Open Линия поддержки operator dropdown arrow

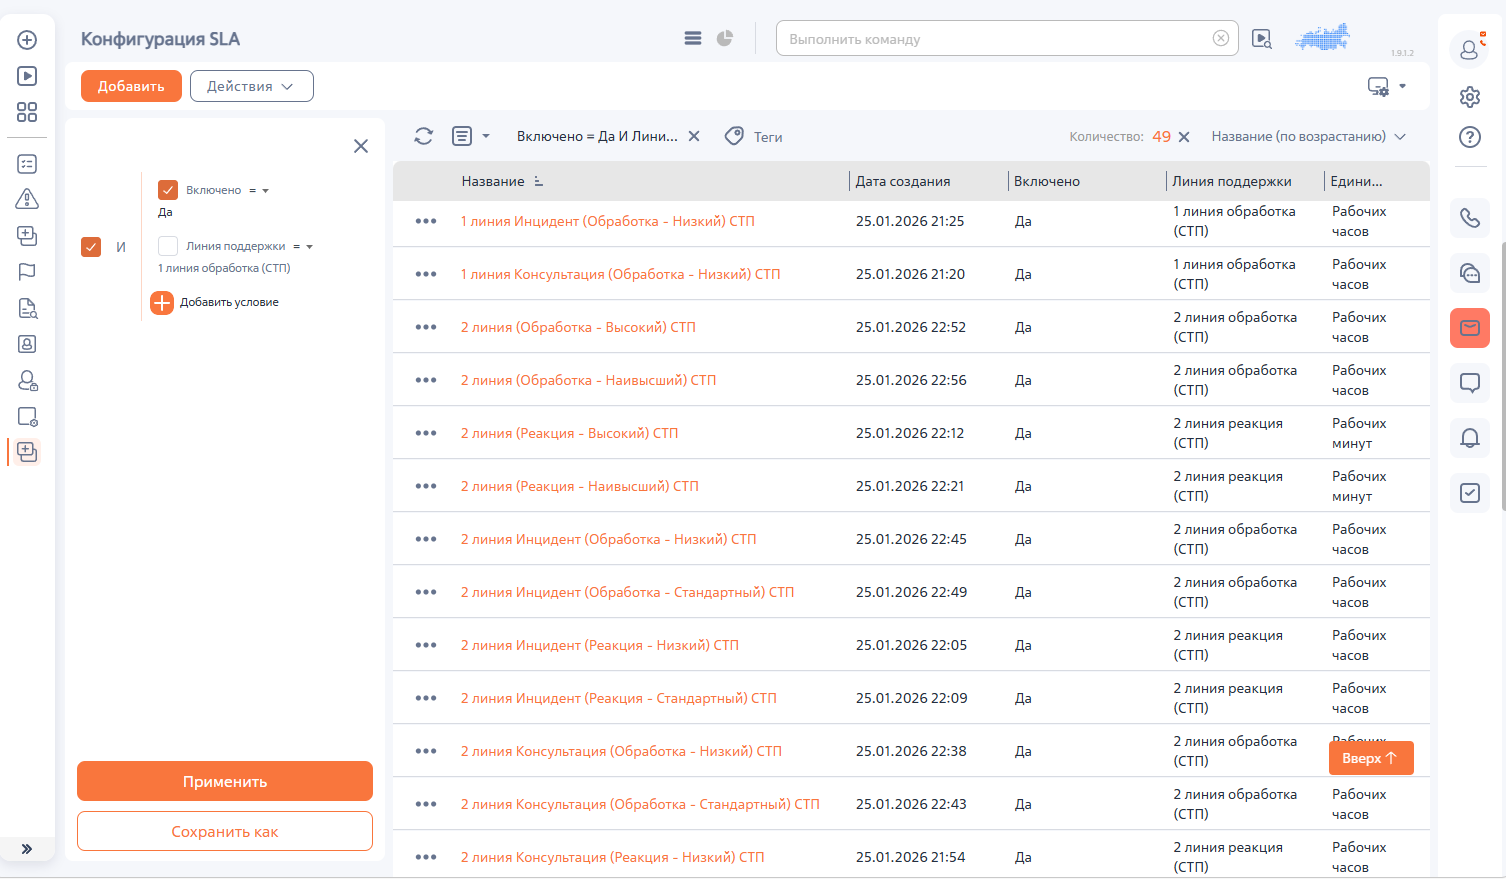click(x=310, y=247)
